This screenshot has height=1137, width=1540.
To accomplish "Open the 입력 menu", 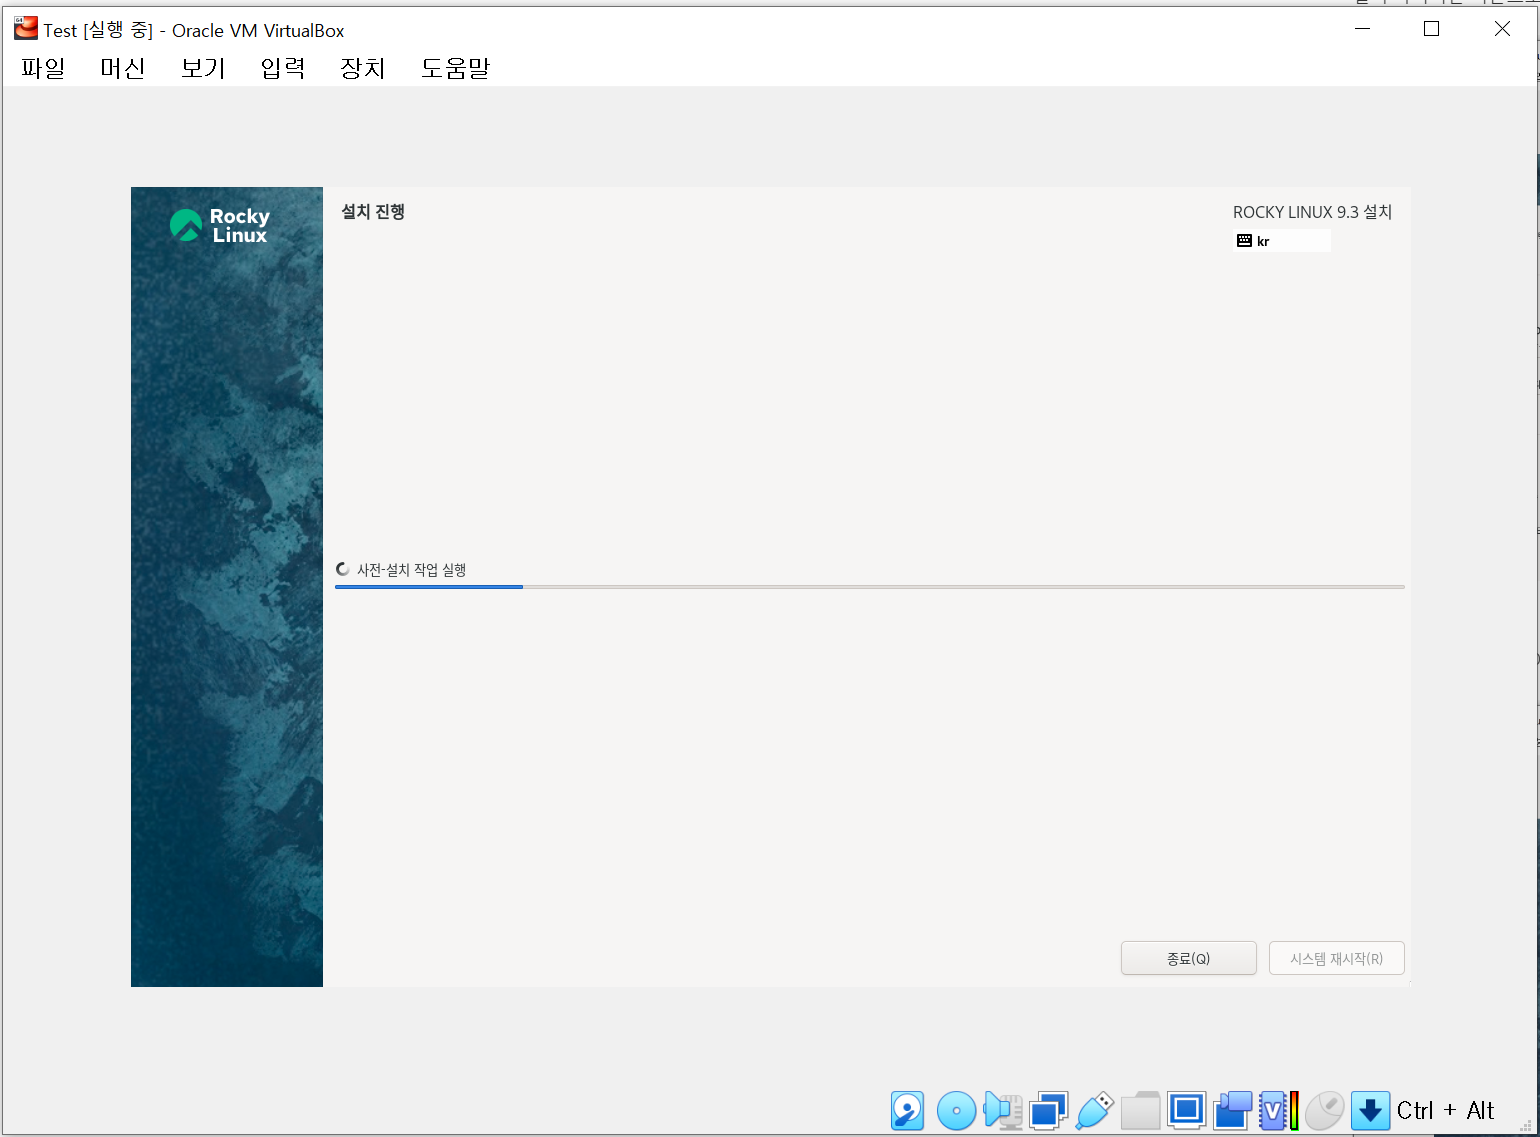I will 283,68.
